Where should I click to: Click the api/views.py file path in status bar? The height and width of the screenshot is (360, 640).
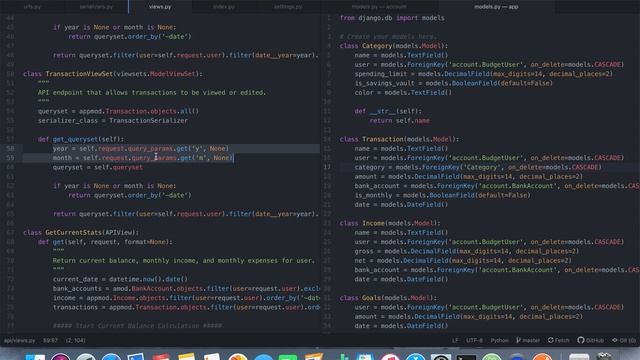(x=20, y=340)
